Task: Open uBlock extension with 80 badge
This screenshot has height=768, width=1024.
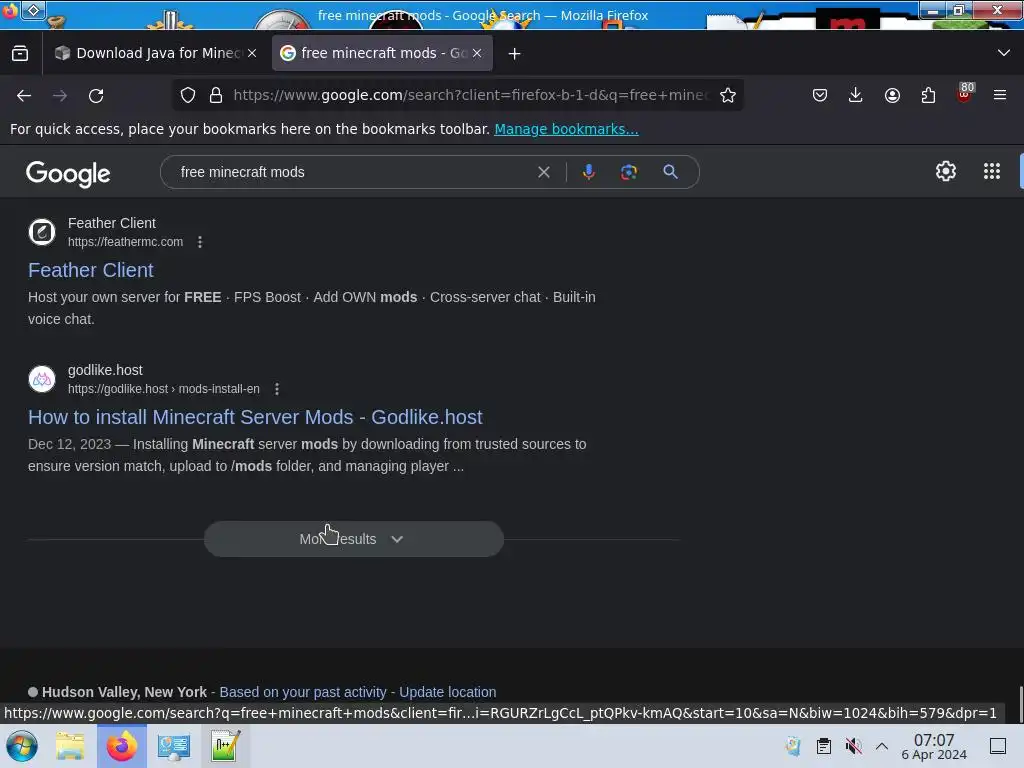Action: 965,93
